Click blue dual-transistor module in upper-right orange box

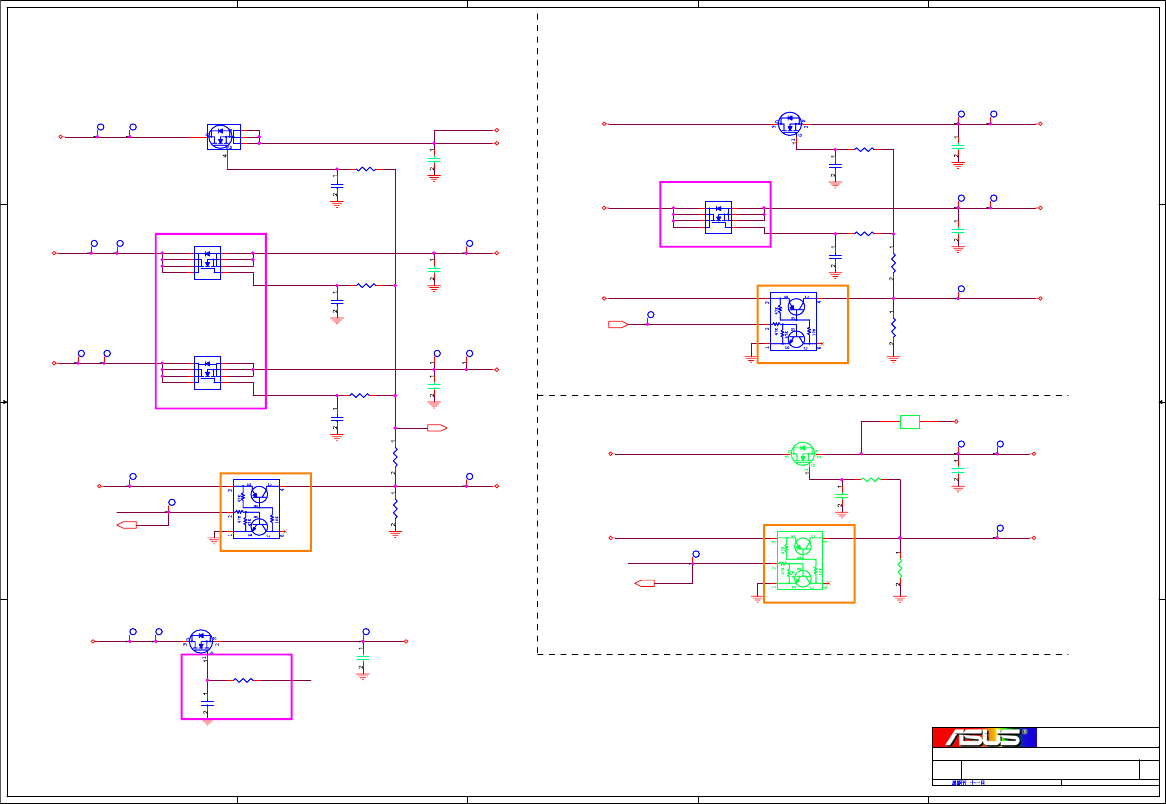(793, 321)
